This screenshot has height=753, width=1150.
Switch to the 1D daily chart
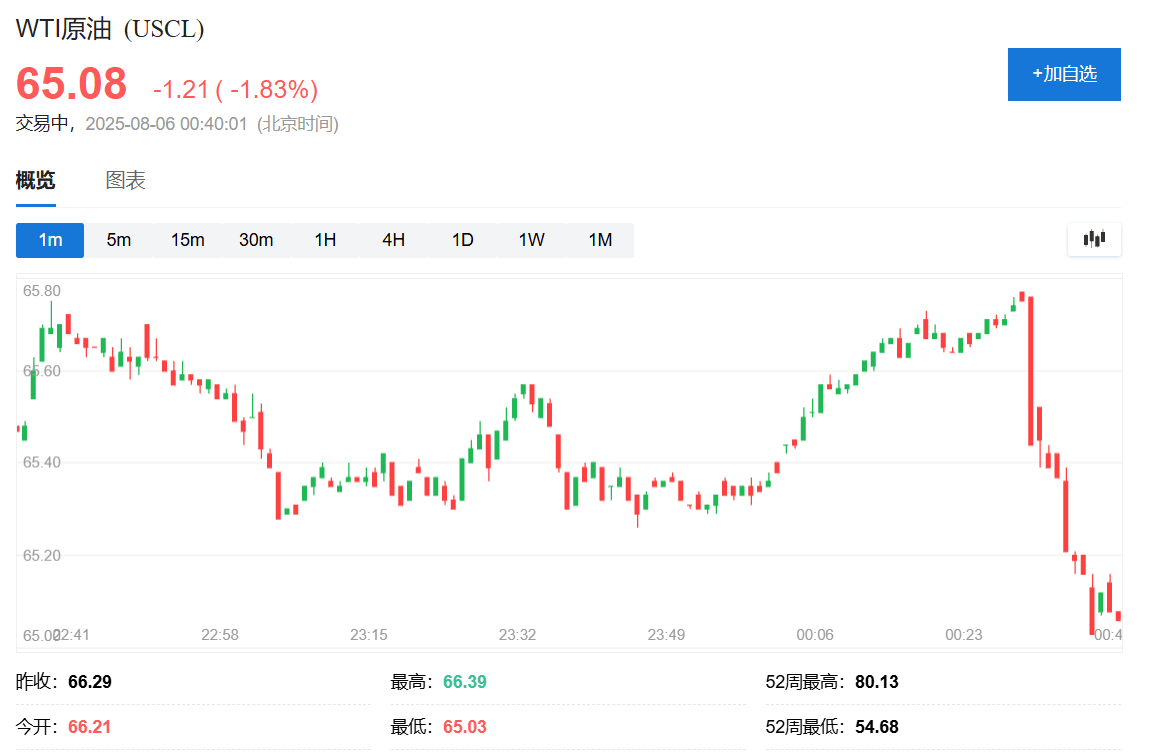pyautogui.click(x=462, y=240)
